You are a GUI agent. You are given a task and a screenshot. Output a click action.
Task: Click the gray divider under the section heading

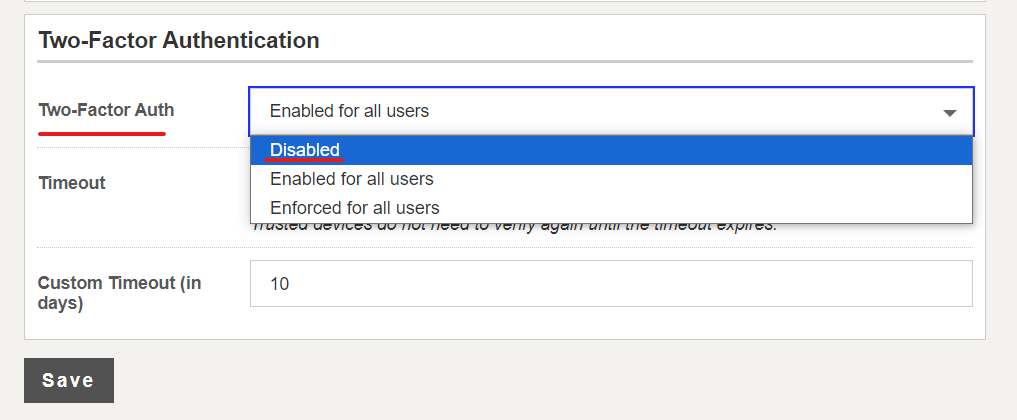pyautogui.click(x=505, y=62)
